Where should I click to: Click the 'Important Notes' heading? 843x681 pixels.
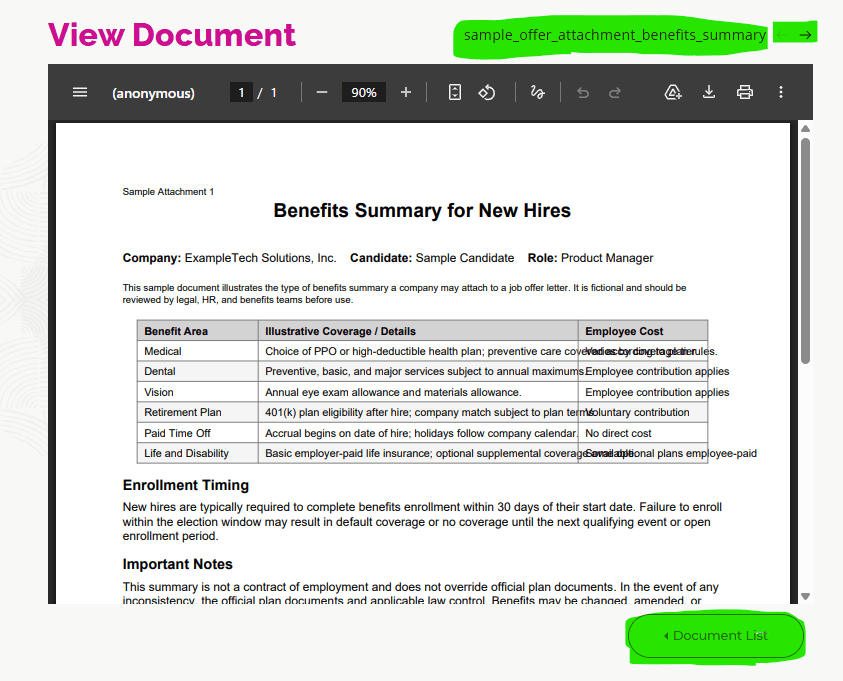tap(177, 564)
